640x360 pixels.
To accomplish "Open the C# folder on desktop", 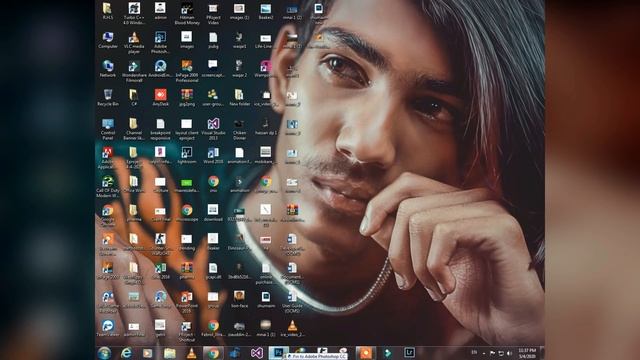I will pos(134,98).
